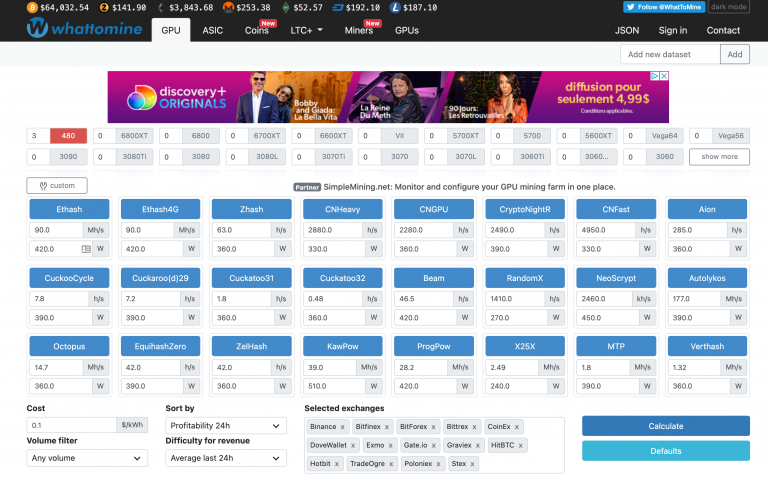Viewport: 768px width, 477px height.
Task: Remove Poloniex exchange tag
Action: coord(438,464)
